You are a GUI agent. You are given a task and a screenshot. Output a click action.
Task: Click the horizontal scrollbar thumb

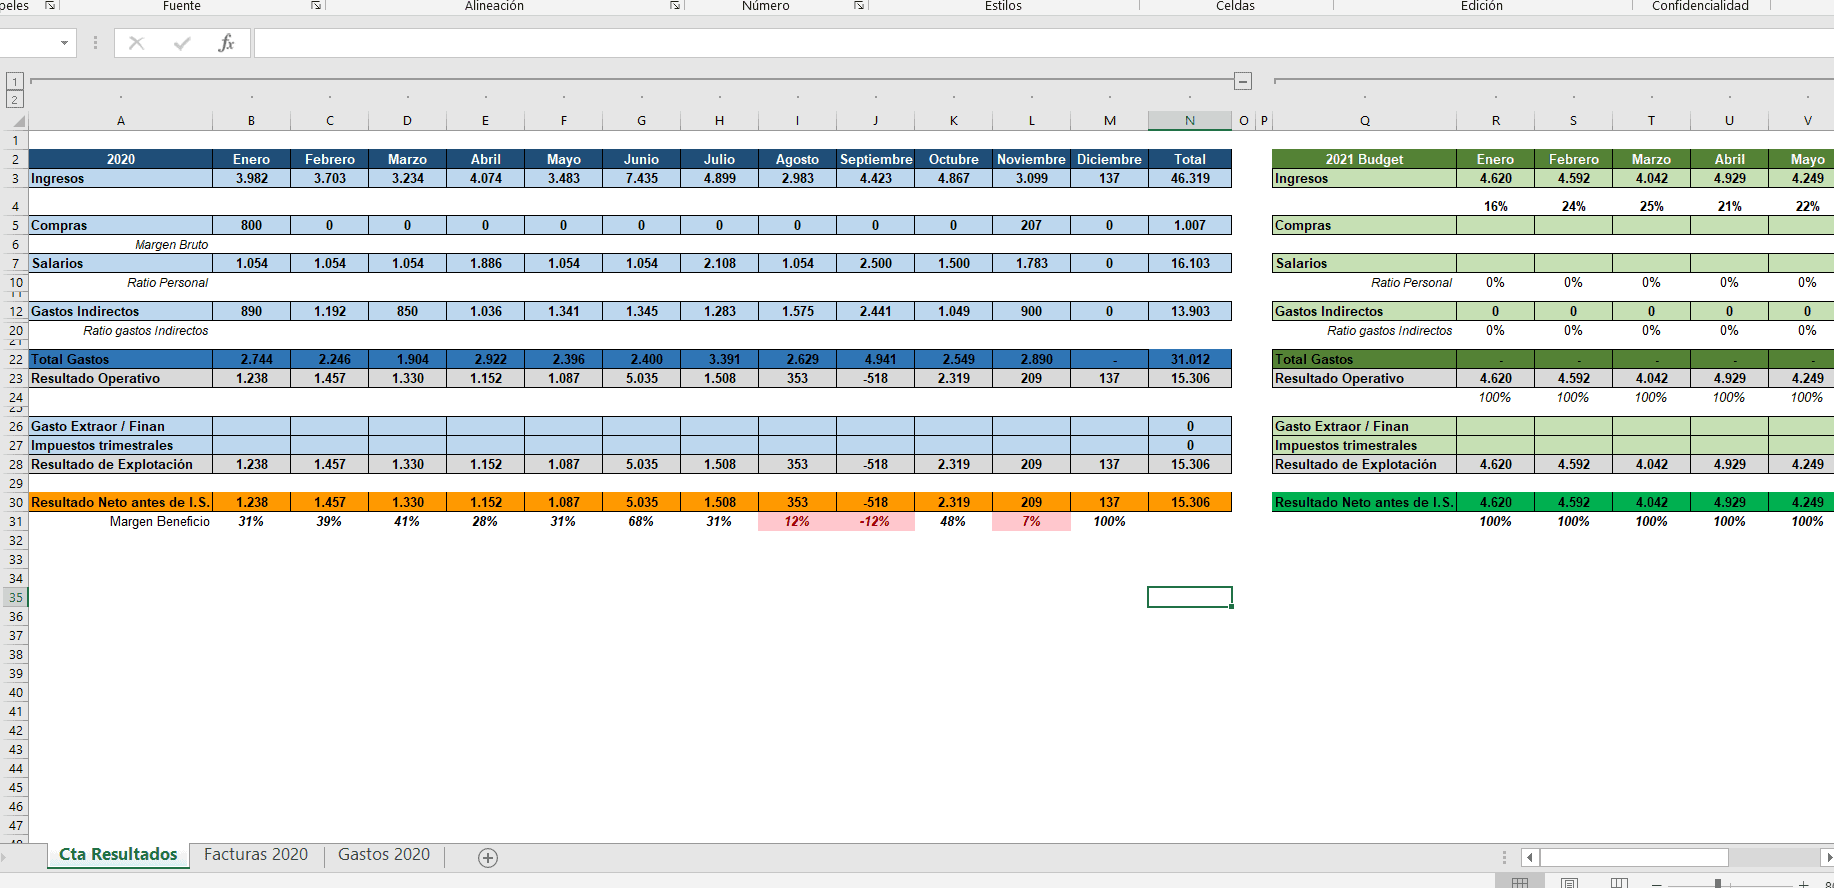(x=1634, y=857)
